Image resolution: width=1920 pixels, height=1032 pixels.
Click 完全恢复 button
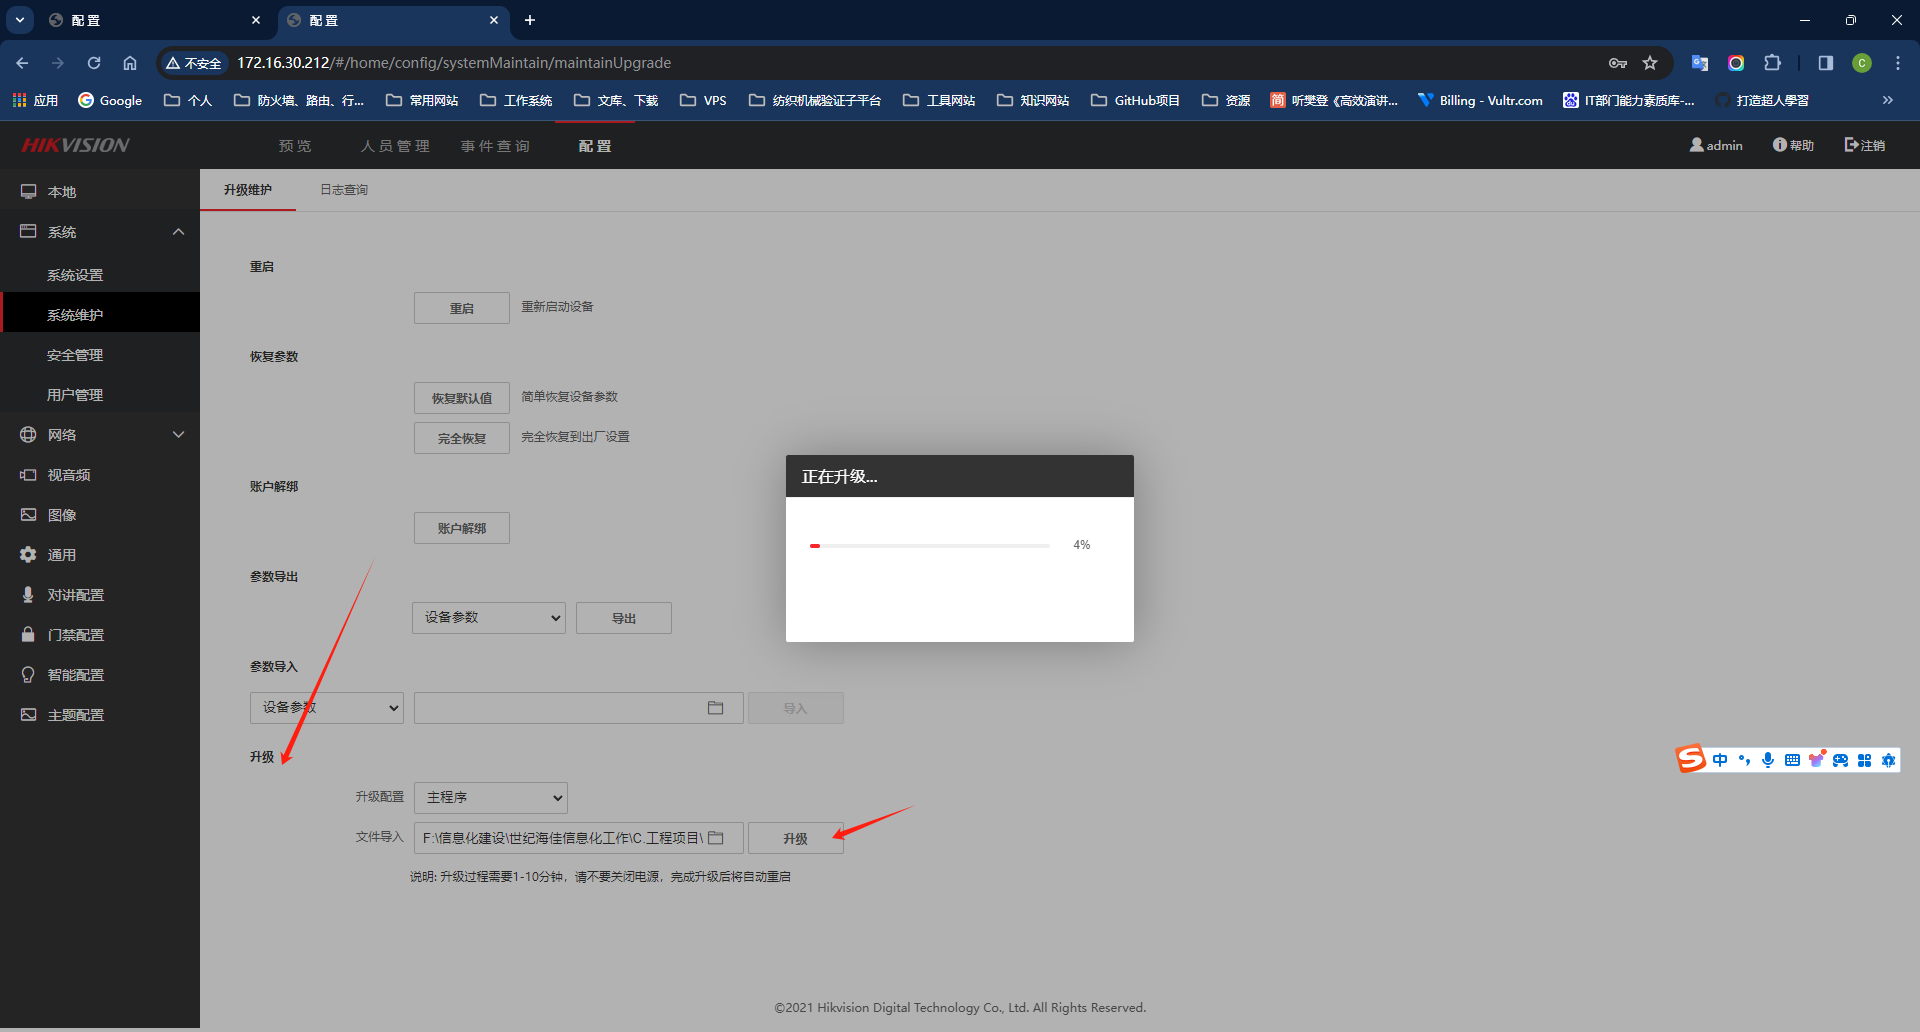[462, 438]
